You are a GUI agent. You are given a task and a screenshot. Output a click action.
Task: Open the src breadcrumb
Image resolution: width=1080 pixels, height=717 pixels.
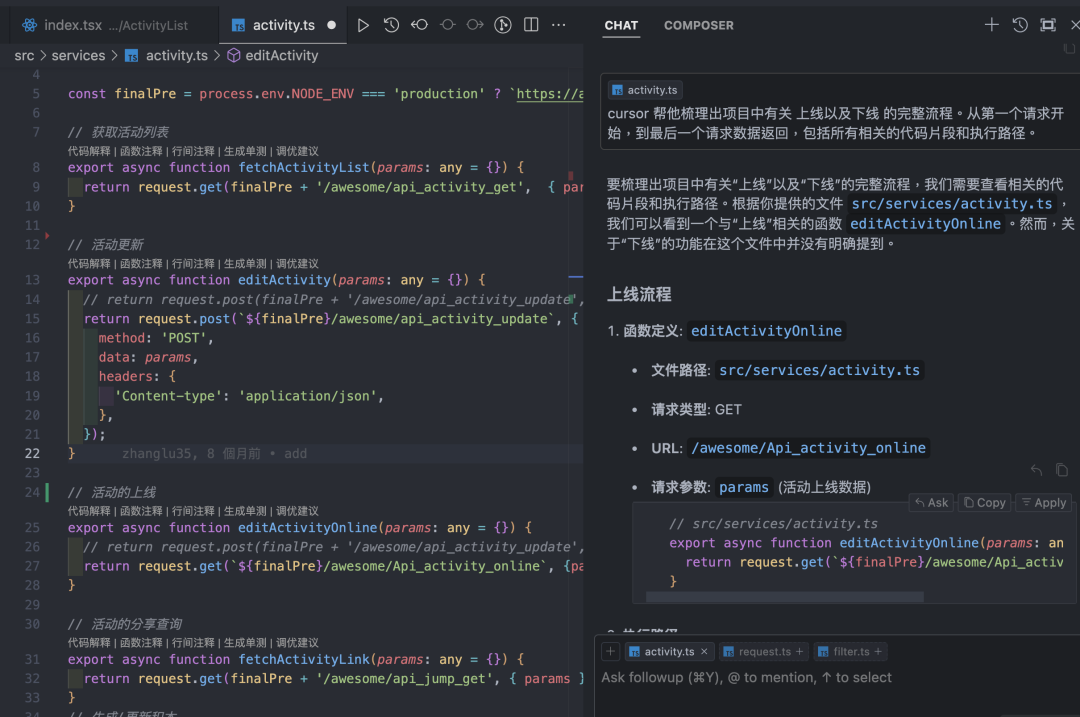pyautogui.click(x=24, y=56)
